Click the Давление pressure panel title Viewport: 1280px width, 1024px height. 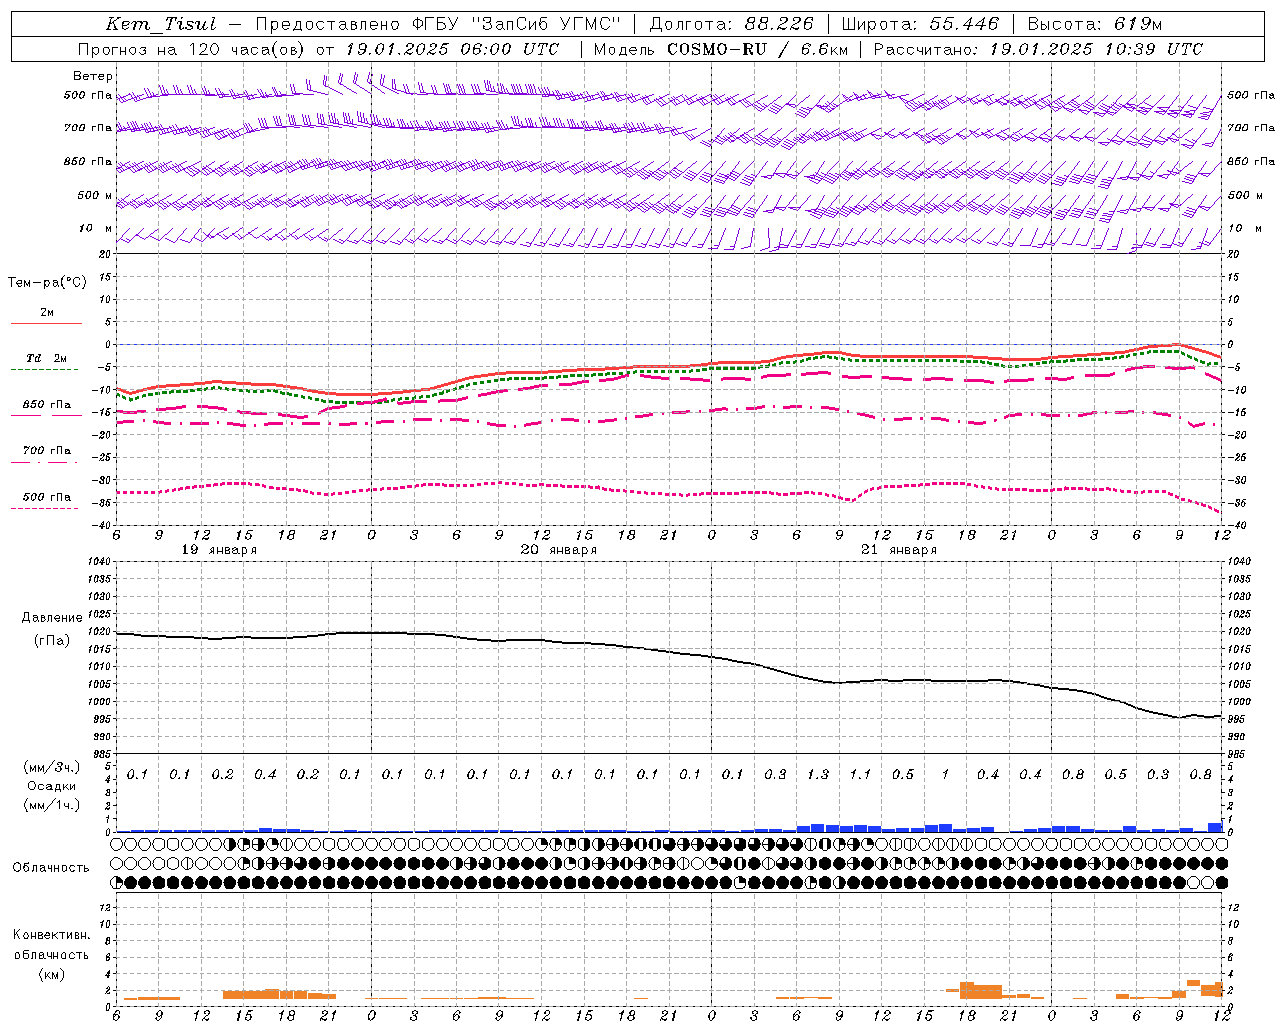click(52, 618)
